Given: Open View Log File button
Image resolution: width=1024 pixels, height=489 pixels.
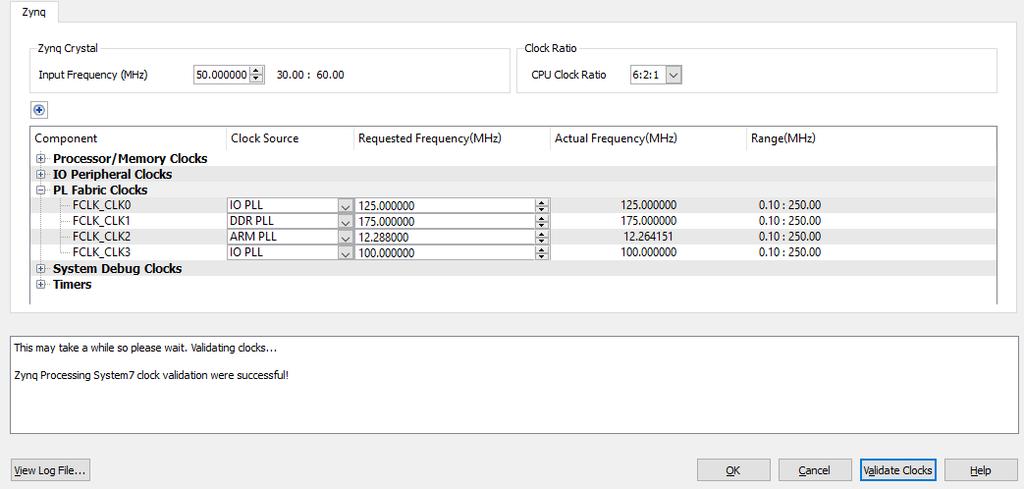Looking at the screenshot, I should click(x=50, y=470).
